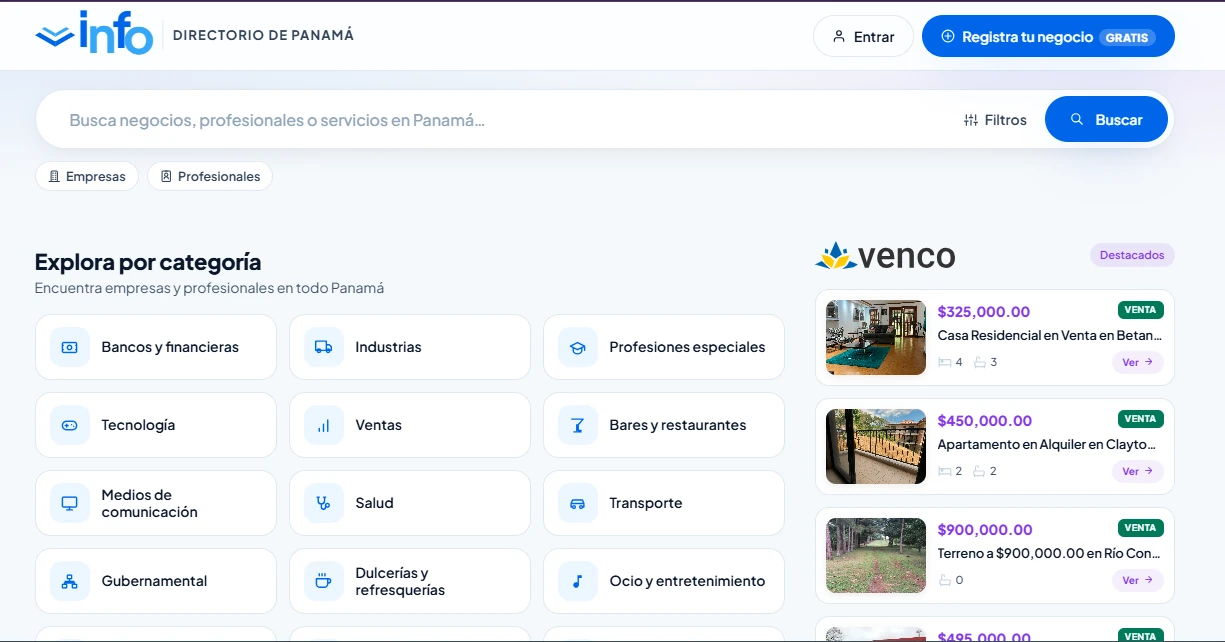Screen dimensions: 1225x642
Task: Open Registra tu negocio GRATIS
Action: pyautogui.click(x=1048, y=36)
